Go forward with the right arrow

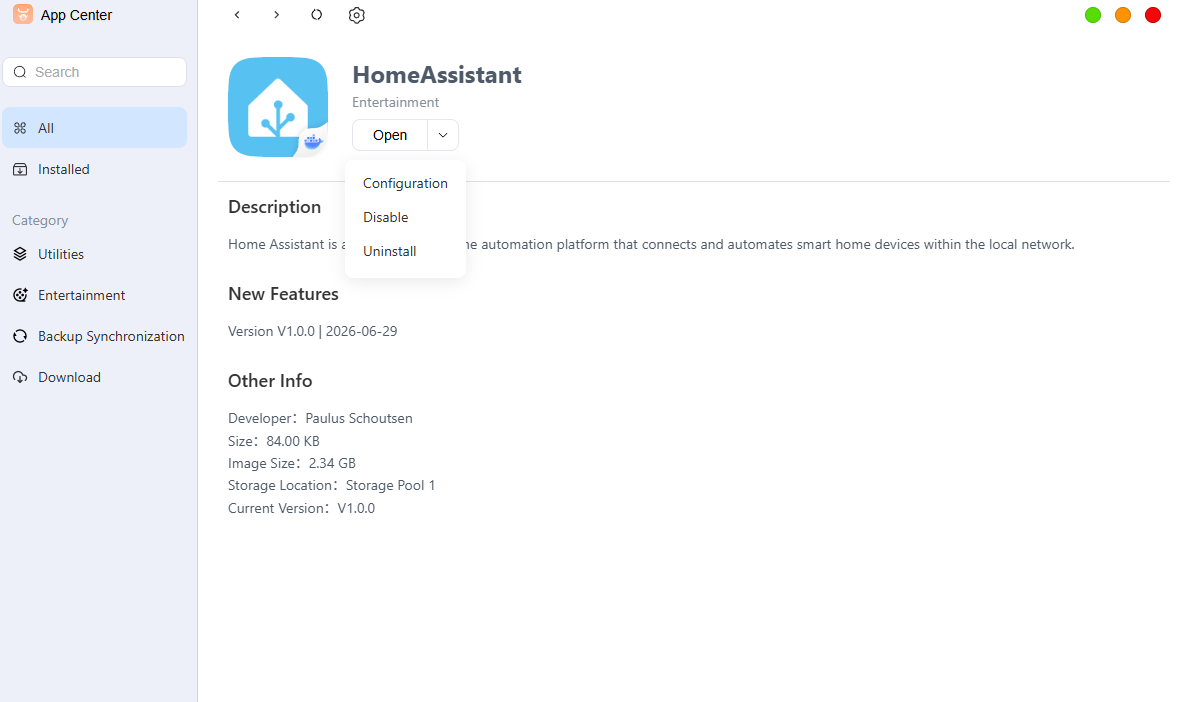[277, 15]
